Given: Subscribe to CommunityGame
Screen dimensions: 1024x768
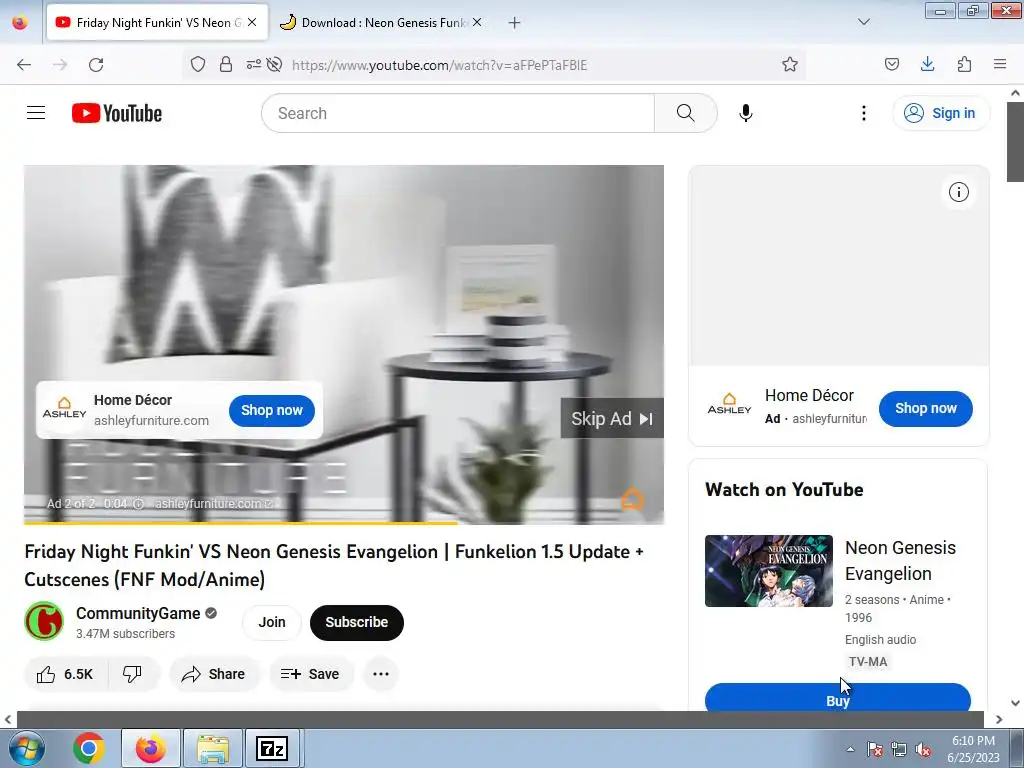Looking at the screenshot, I should [357, 622].
